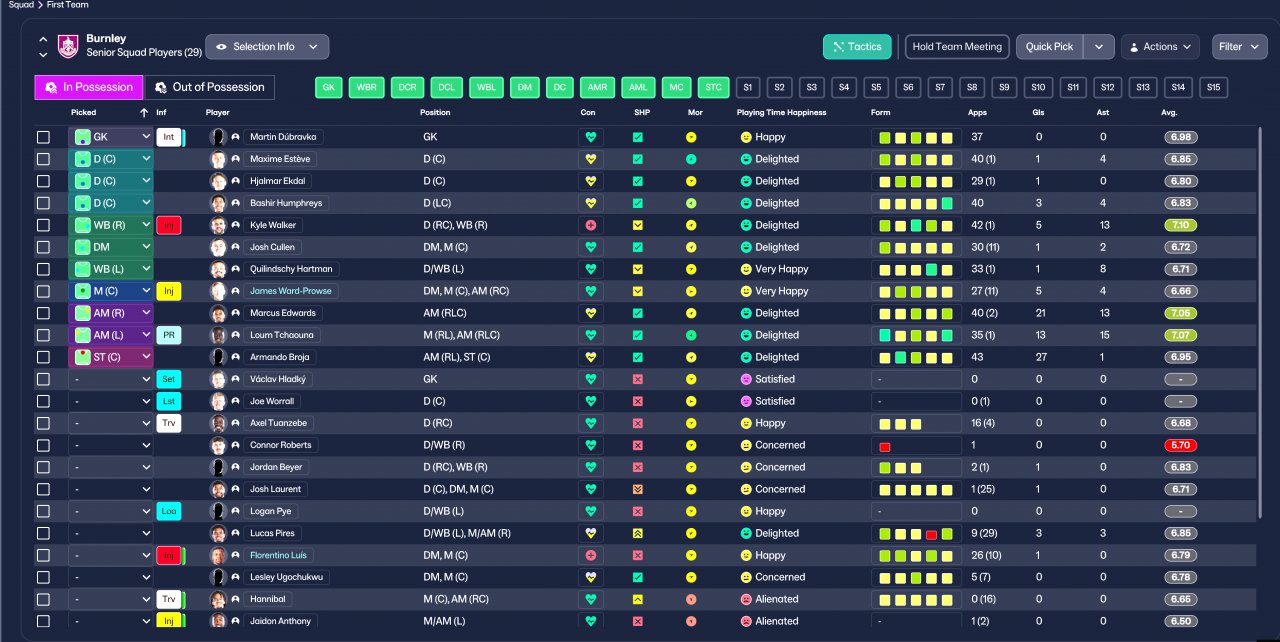Click James Ward-Prowse's yellow Inj status badge
Image resolution: width=1280 pixels, height=642 pixels.
(x=169, y=291)
